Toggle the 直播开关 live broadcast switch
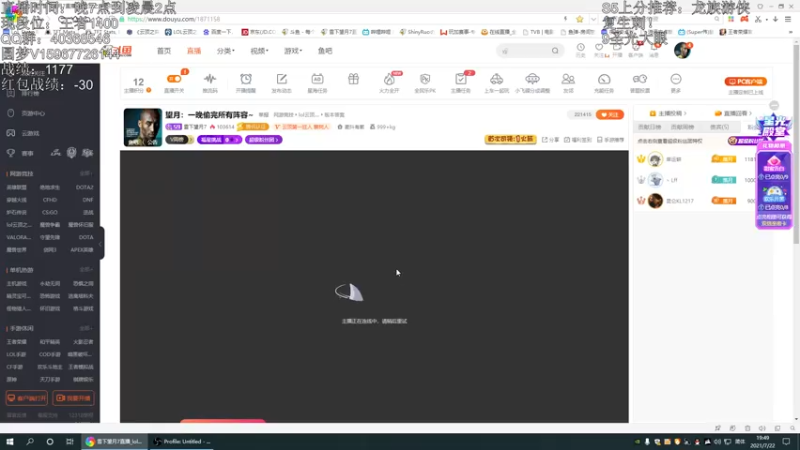 (x=174, y=79)
